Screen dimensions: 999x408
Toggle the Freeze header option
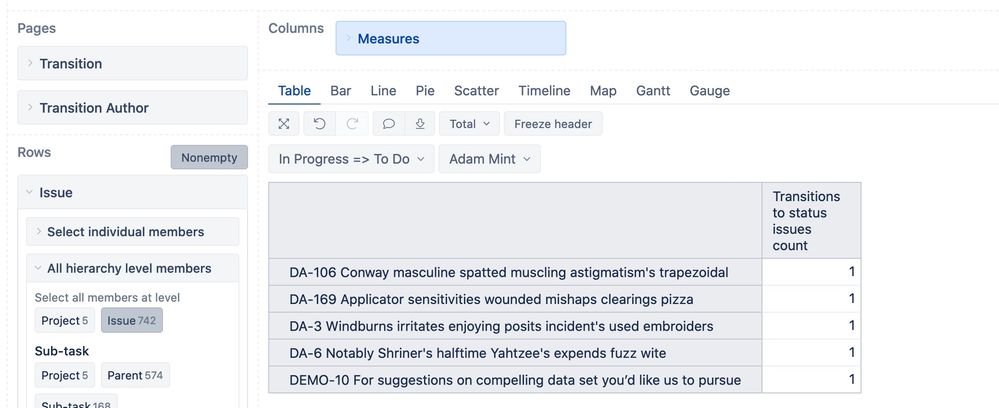pyautogui.click(x=553, y=124)
